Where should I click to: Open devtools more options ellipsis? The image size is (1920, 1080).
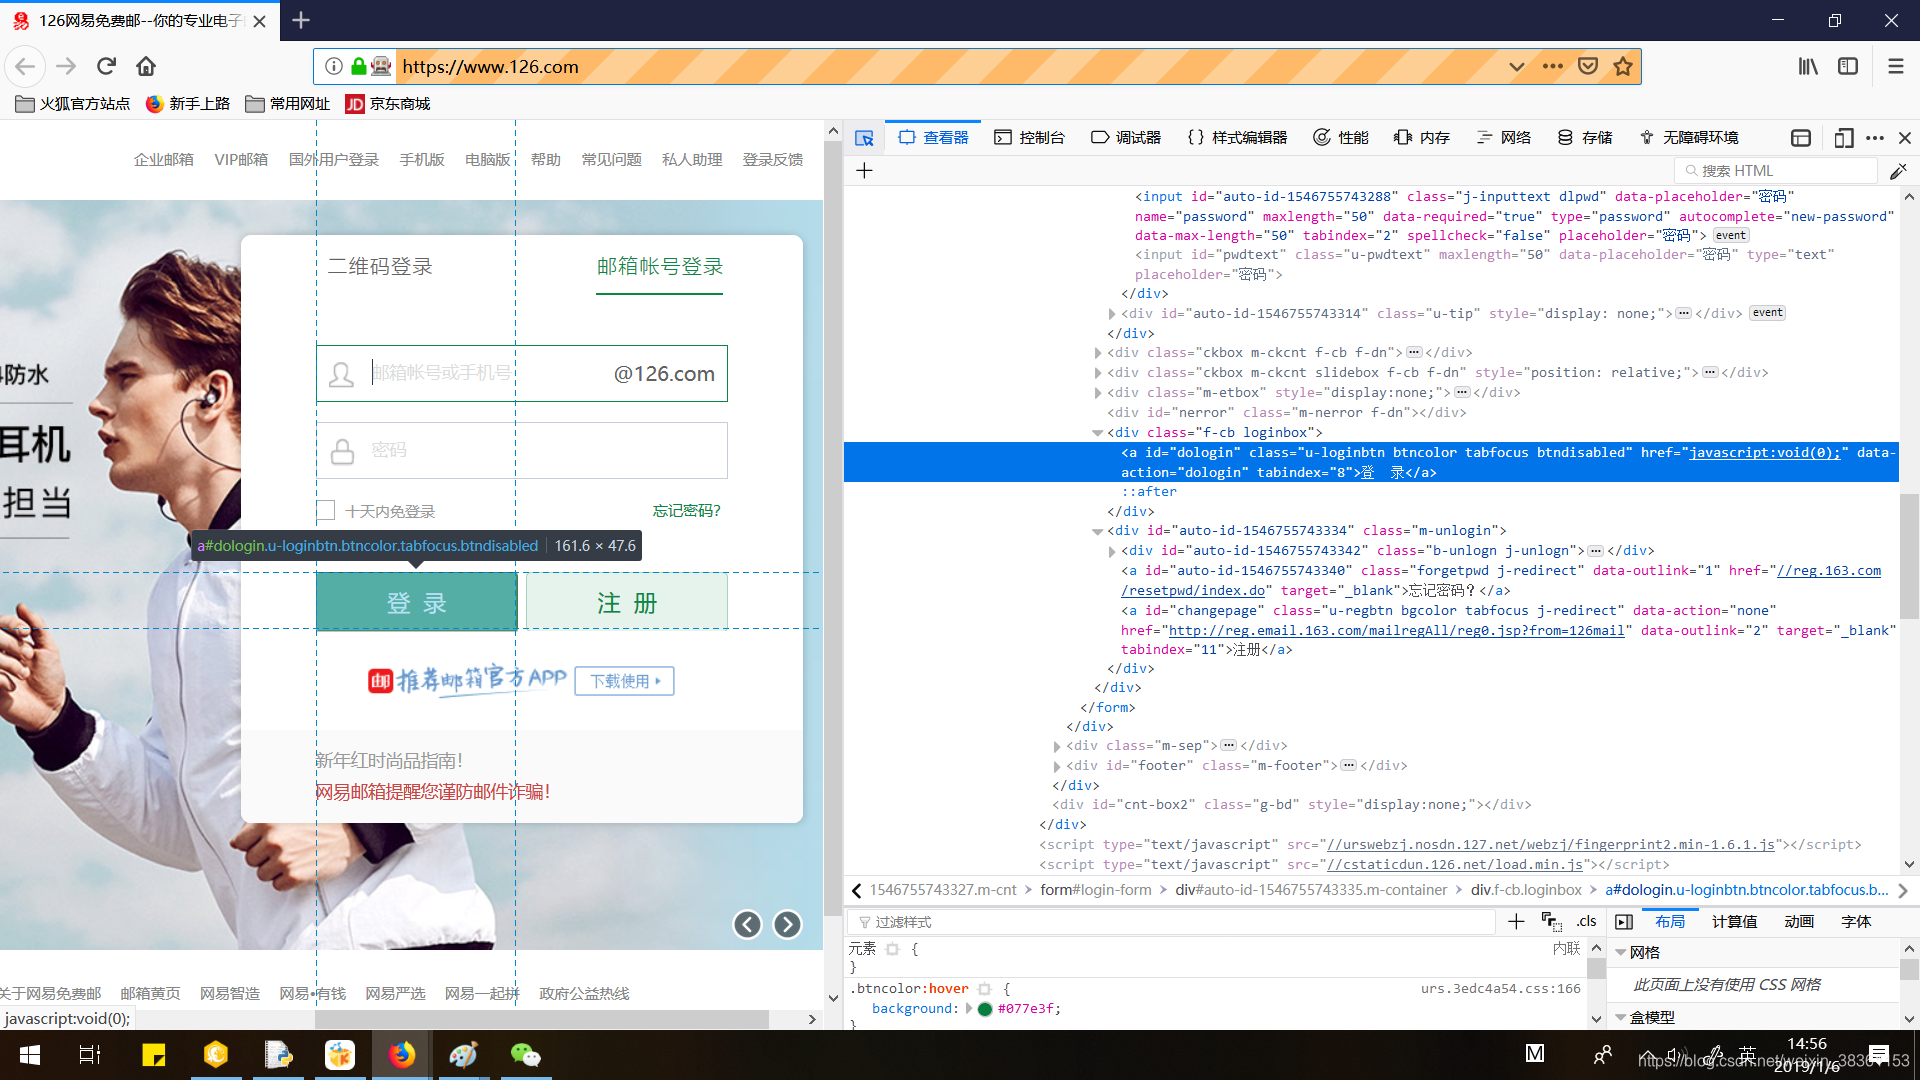point(1875,138)
